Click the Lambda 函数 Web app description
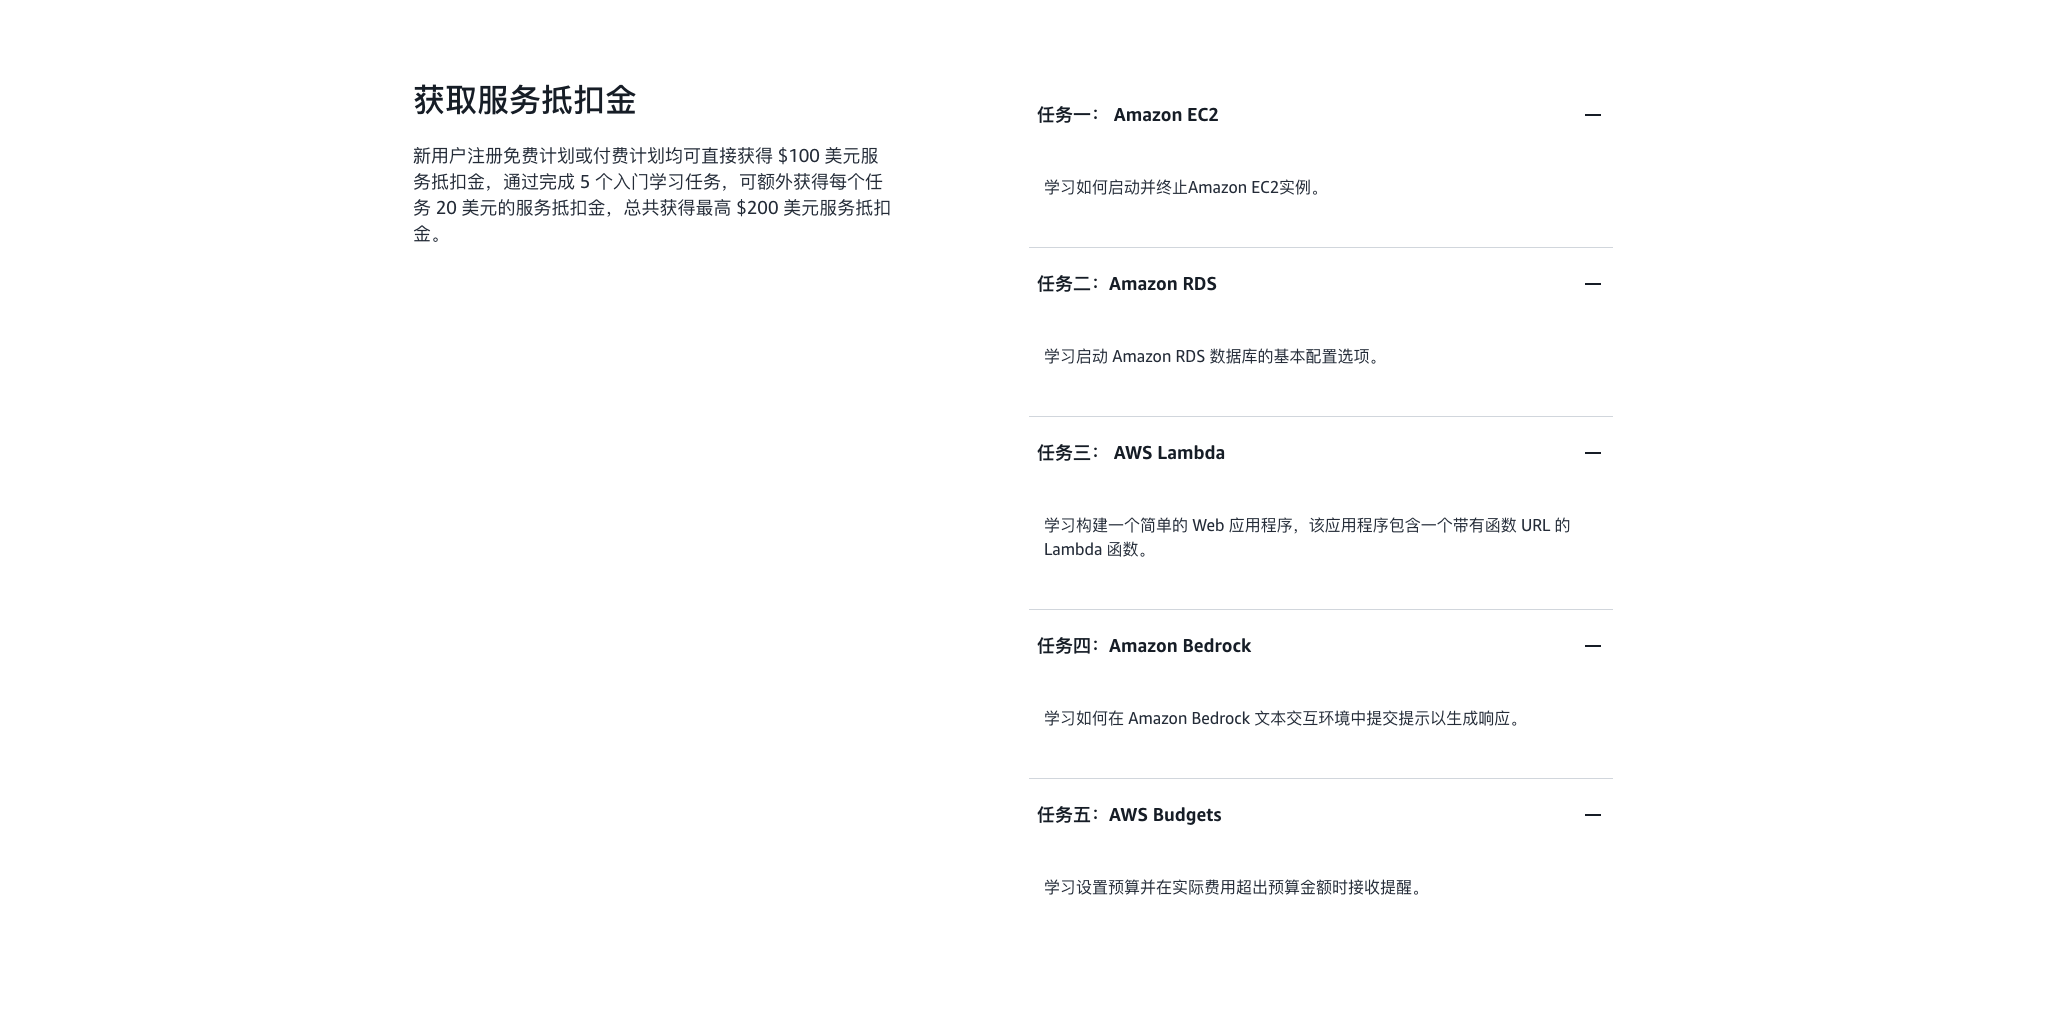2070x1022 pixels. [x=1306, y=537]
